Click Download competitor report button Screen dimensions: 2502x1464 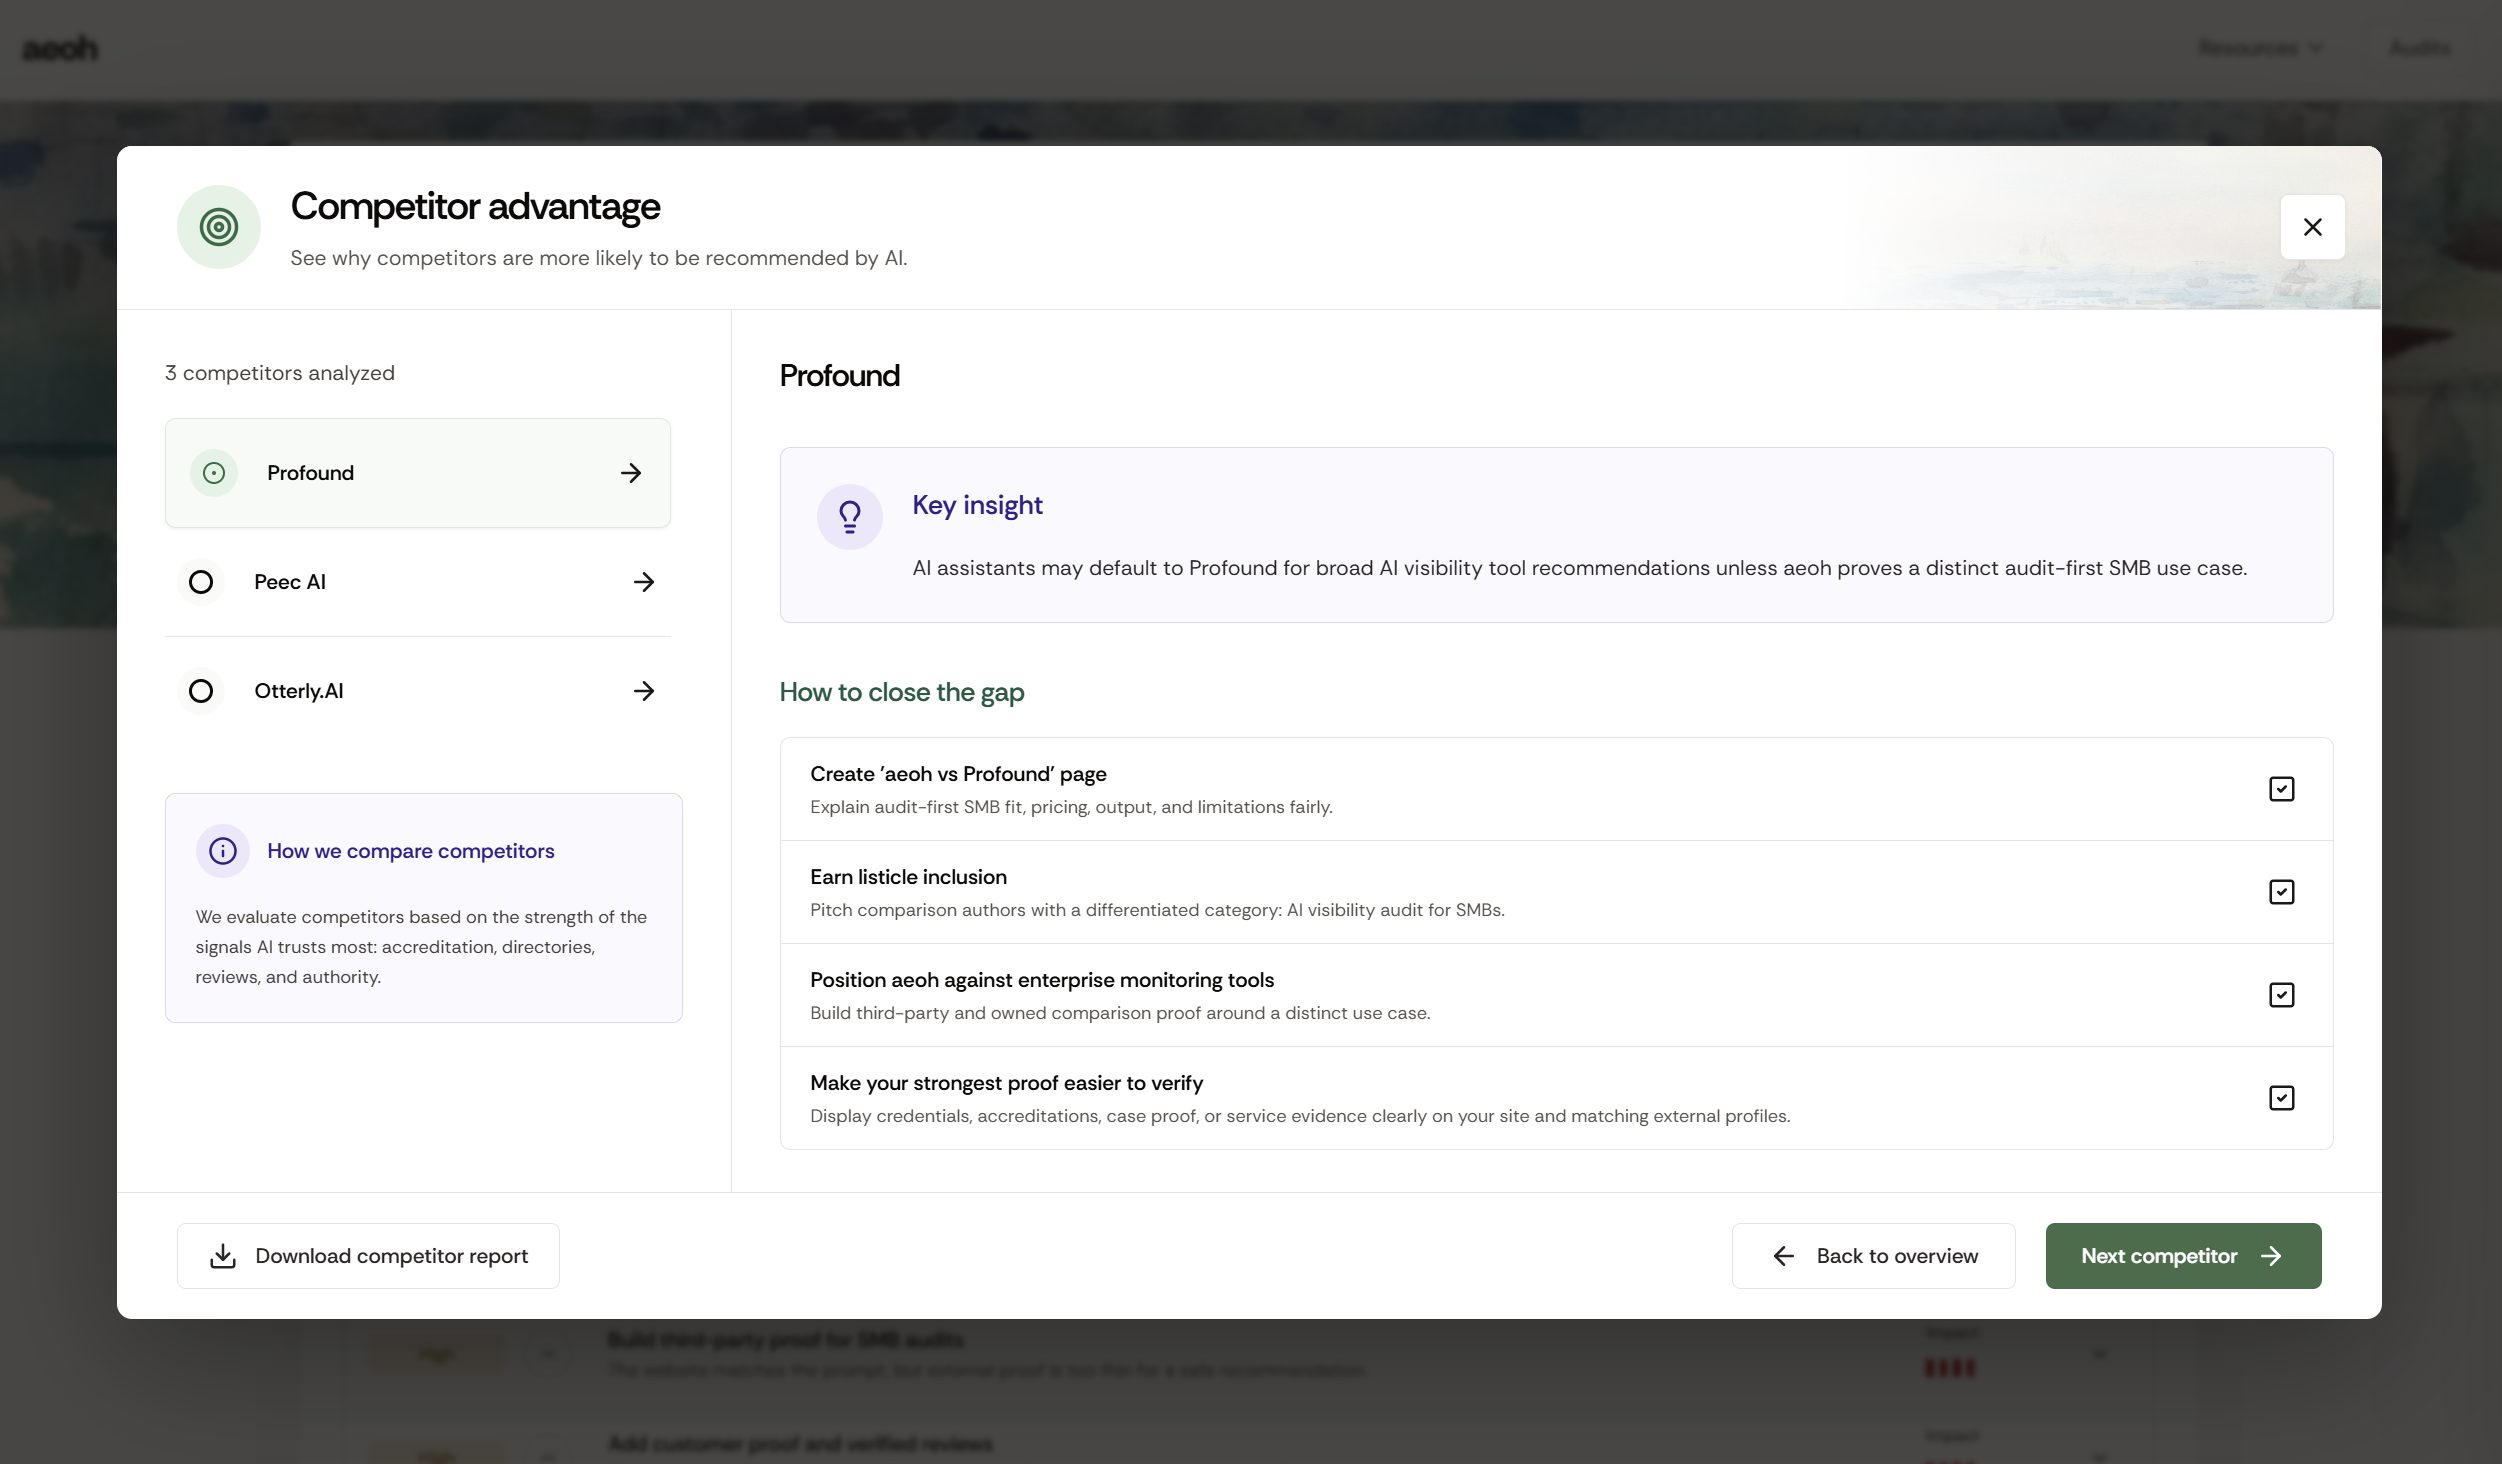pyautogui.click(x=368, y=1256)
